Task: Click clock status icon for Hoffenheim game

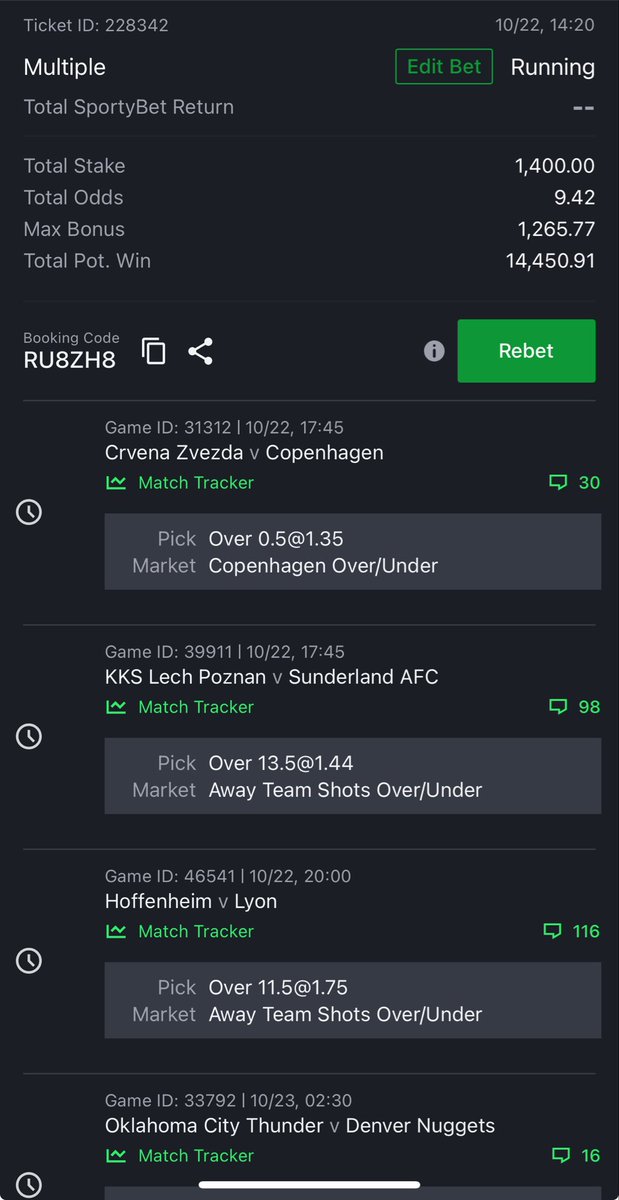Action: tap(29, 960)
